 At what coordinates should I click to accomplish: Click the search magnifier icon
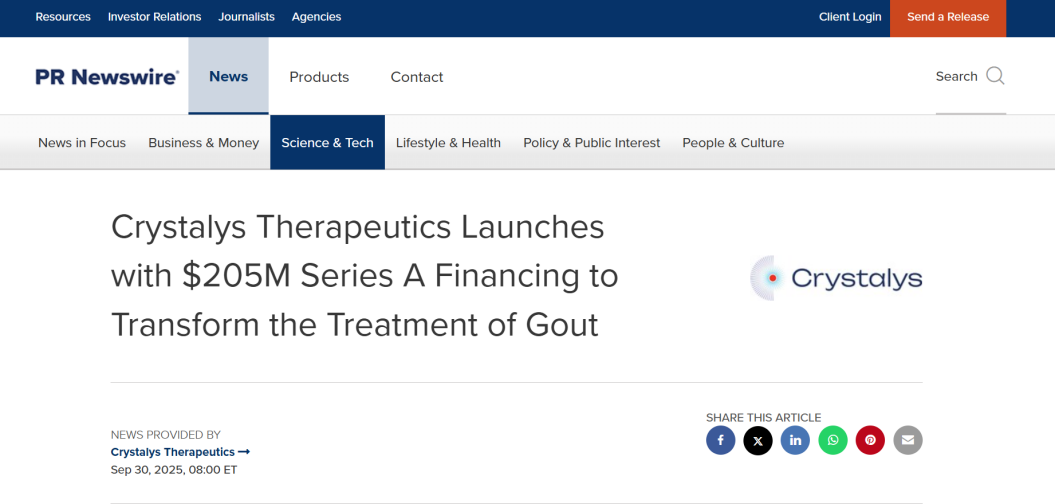coord(995,76)
